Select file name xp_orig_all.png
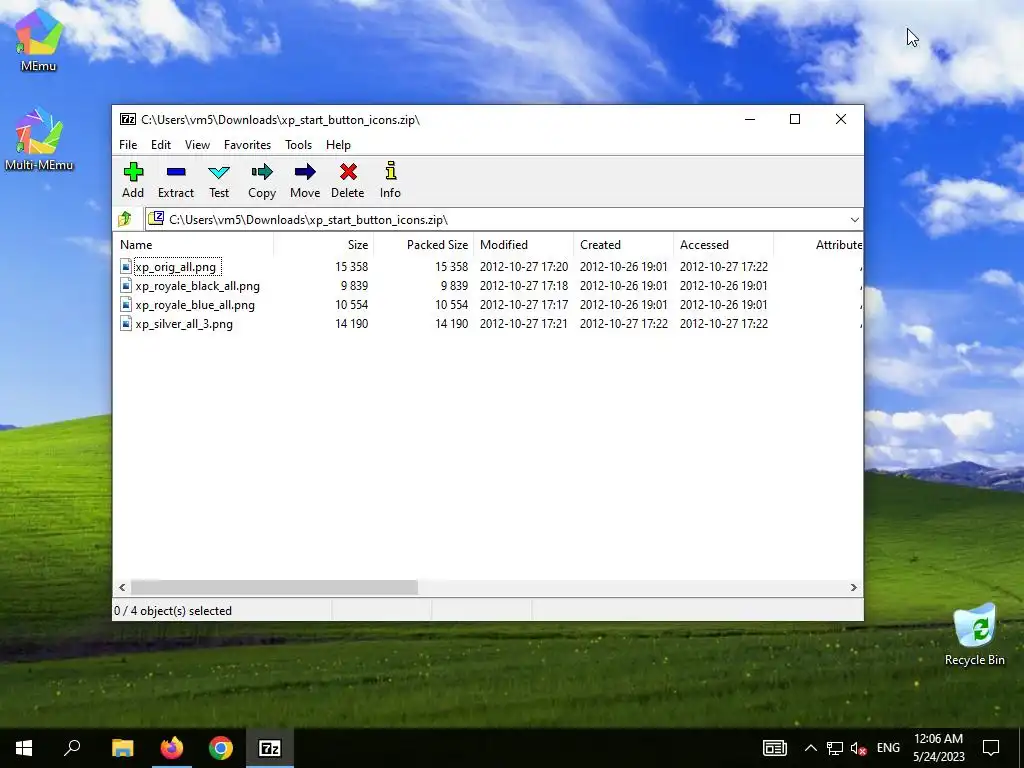Viewport: 1024px width, 768px height. (x=176, y=266)
